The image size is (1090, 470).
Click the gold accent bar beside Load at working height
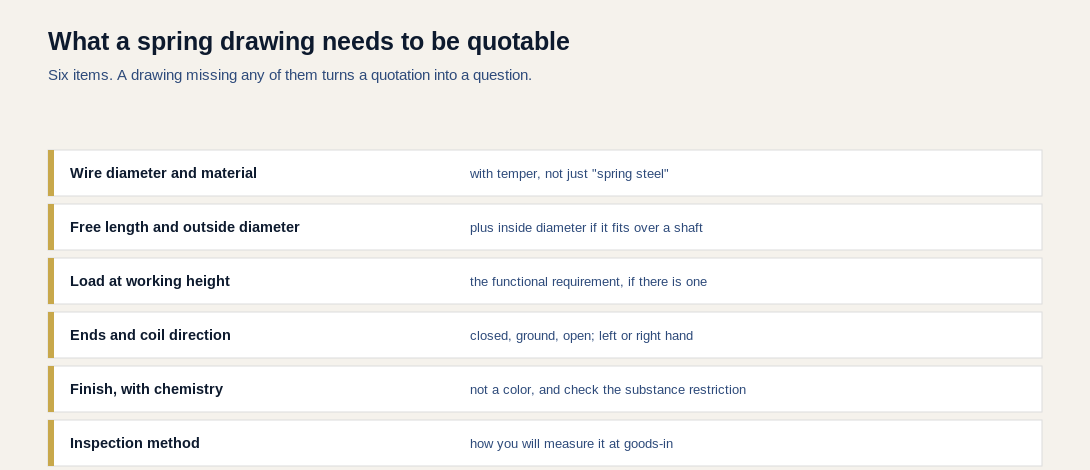(51, 281)
